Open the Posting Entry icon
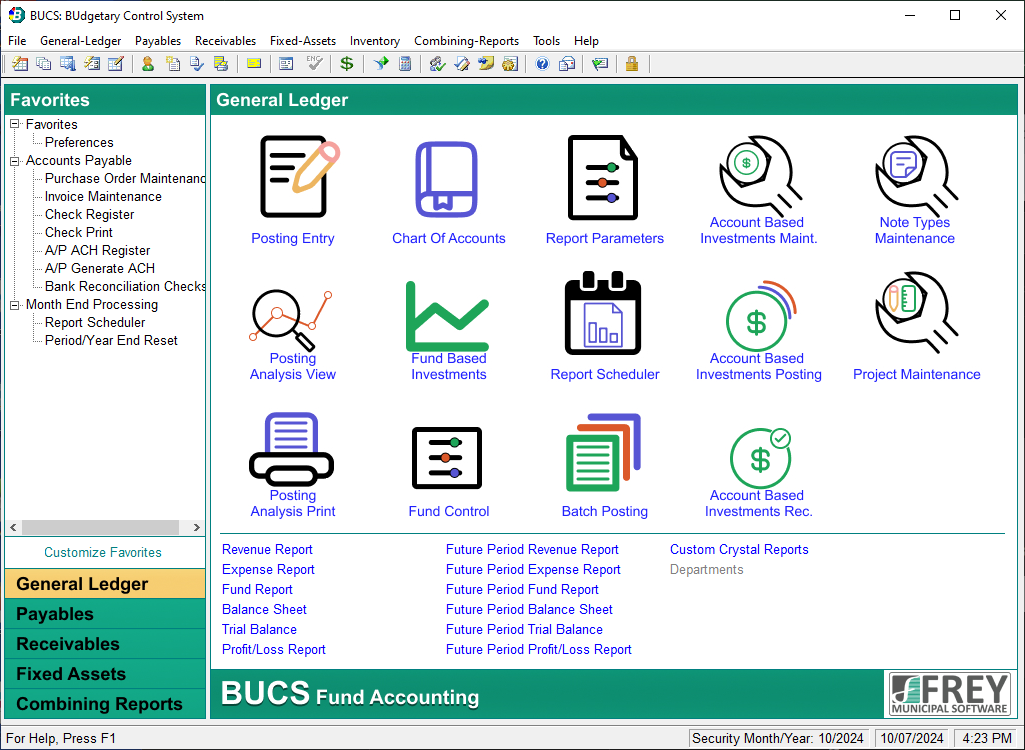Image resolution: width=1025 pixels, height=750 pixels. pyautogui.click(x=299, y=176)
